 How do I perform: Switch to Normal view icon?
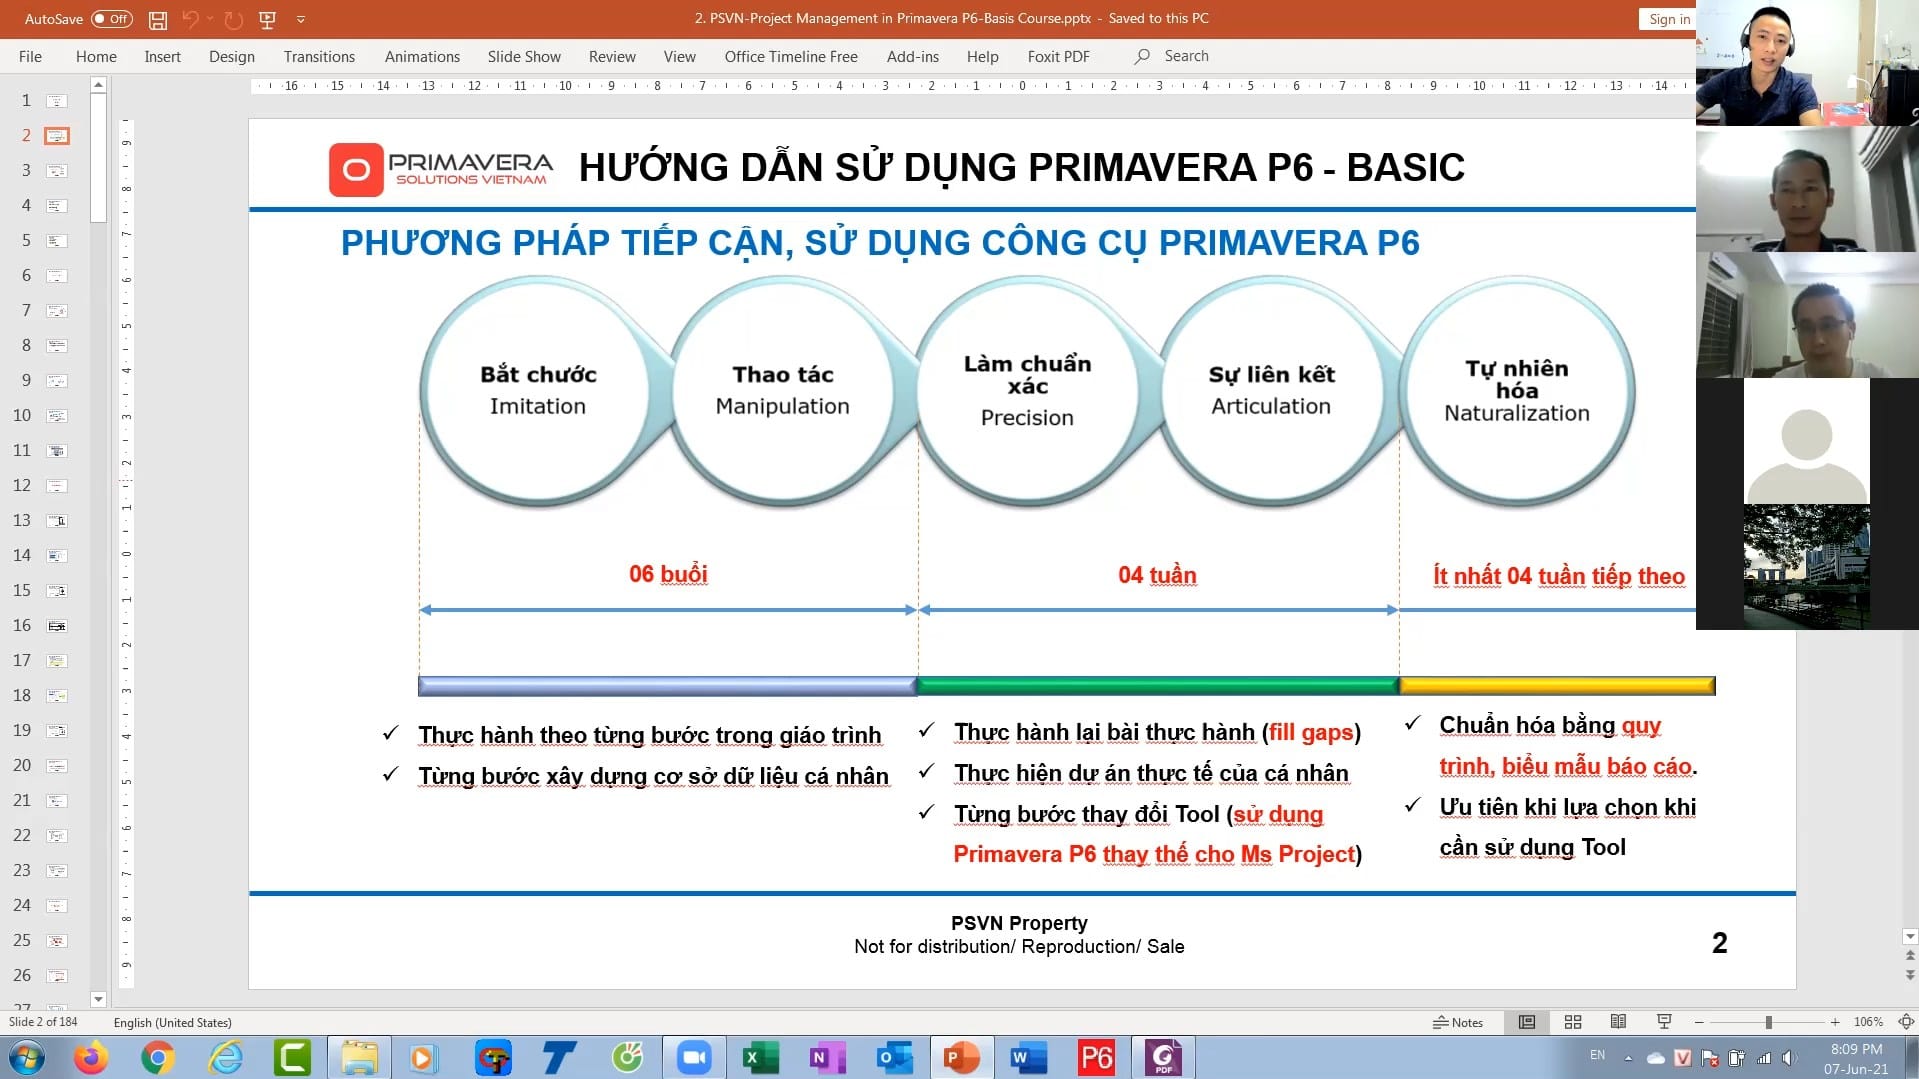point(1527,1022)
